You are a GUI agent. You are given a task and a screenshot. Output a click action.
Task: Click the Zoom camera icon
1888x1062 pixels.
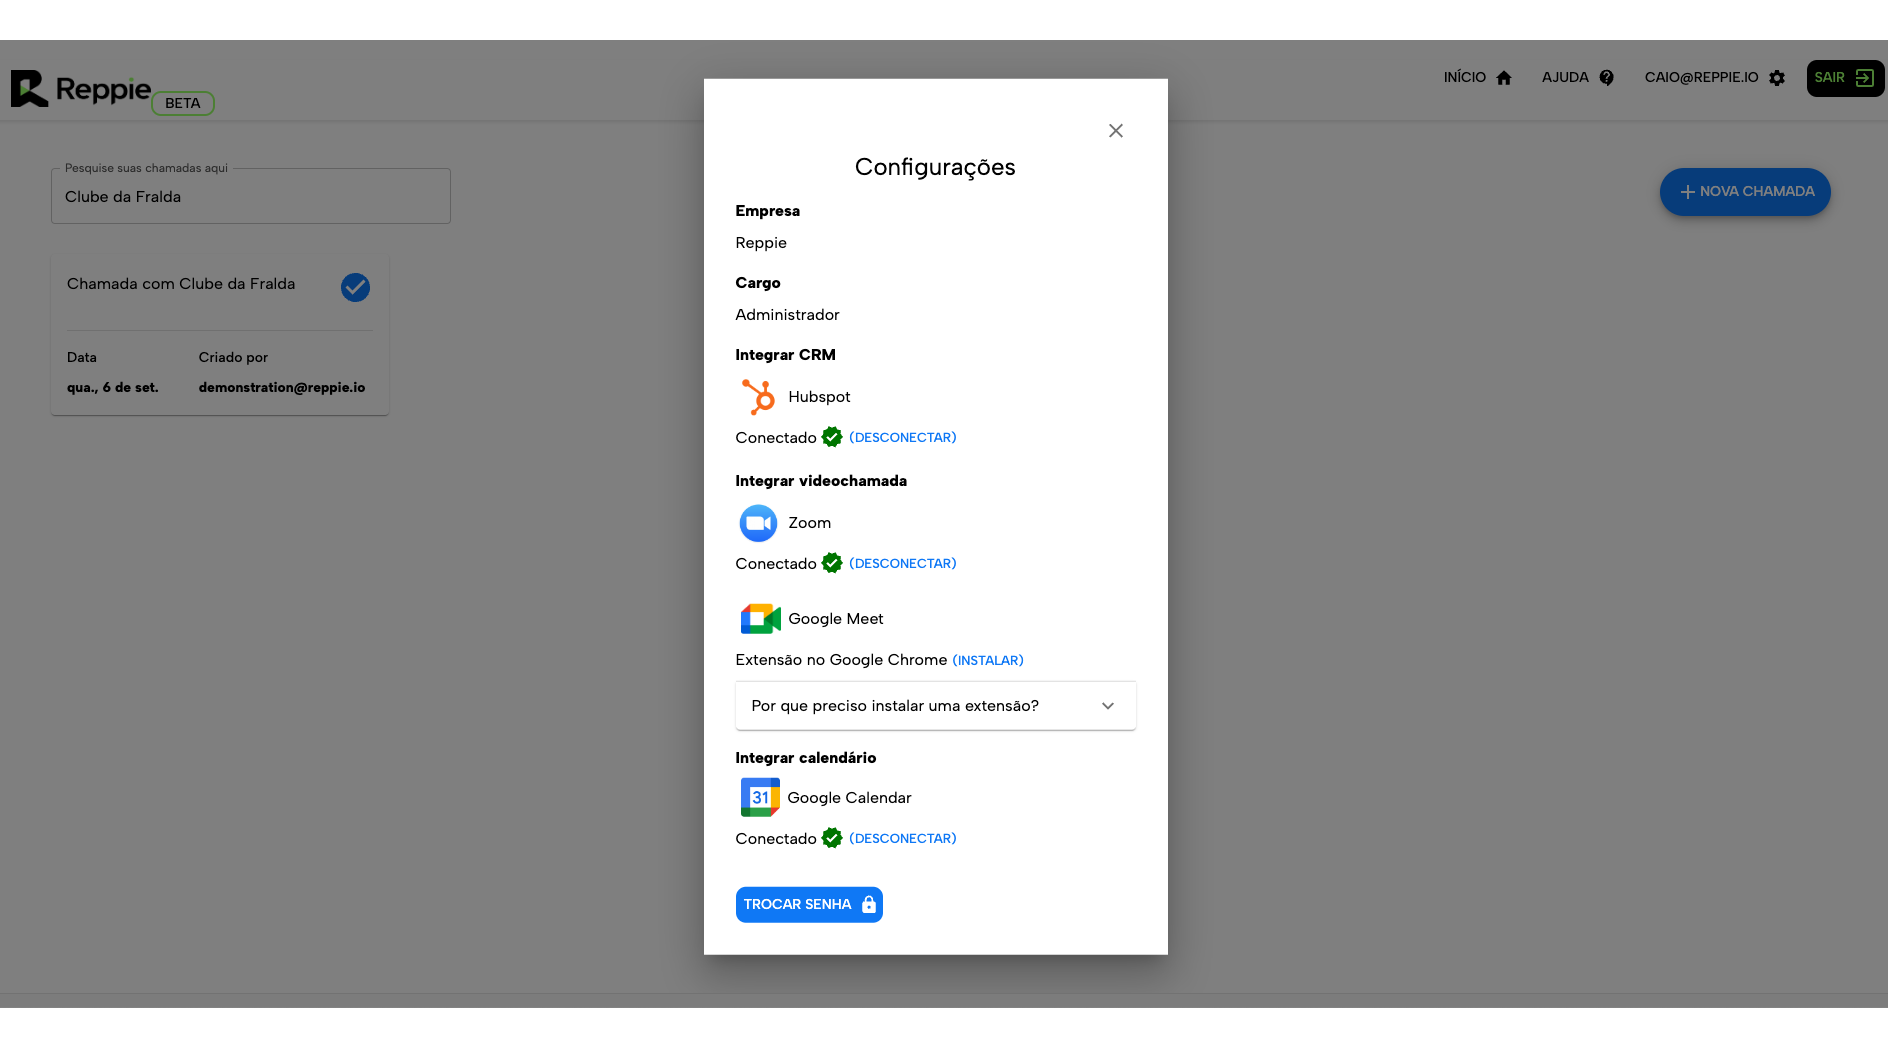tap(758, 523)
